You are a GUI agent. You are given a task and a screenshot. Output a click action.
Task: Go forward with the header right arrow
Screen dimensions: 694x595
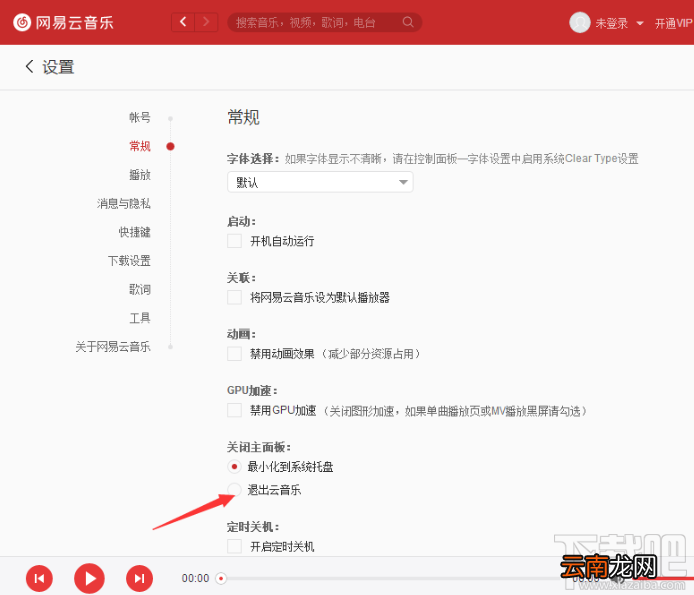(206, 22)
